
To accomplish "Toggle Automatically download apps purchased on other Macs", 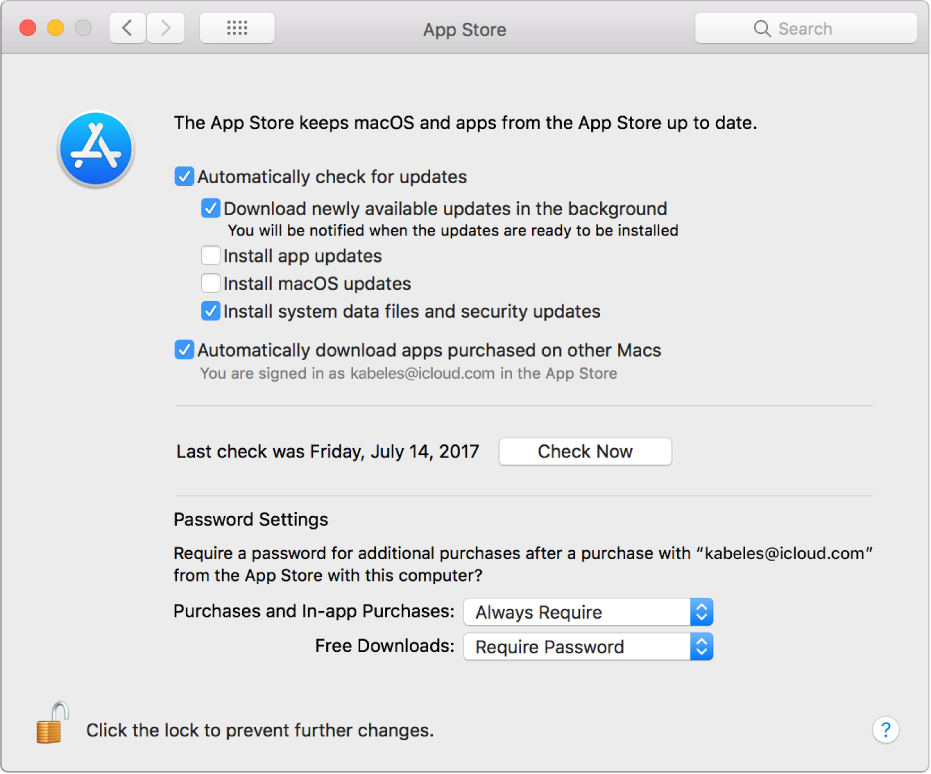I will pos(184,350).
